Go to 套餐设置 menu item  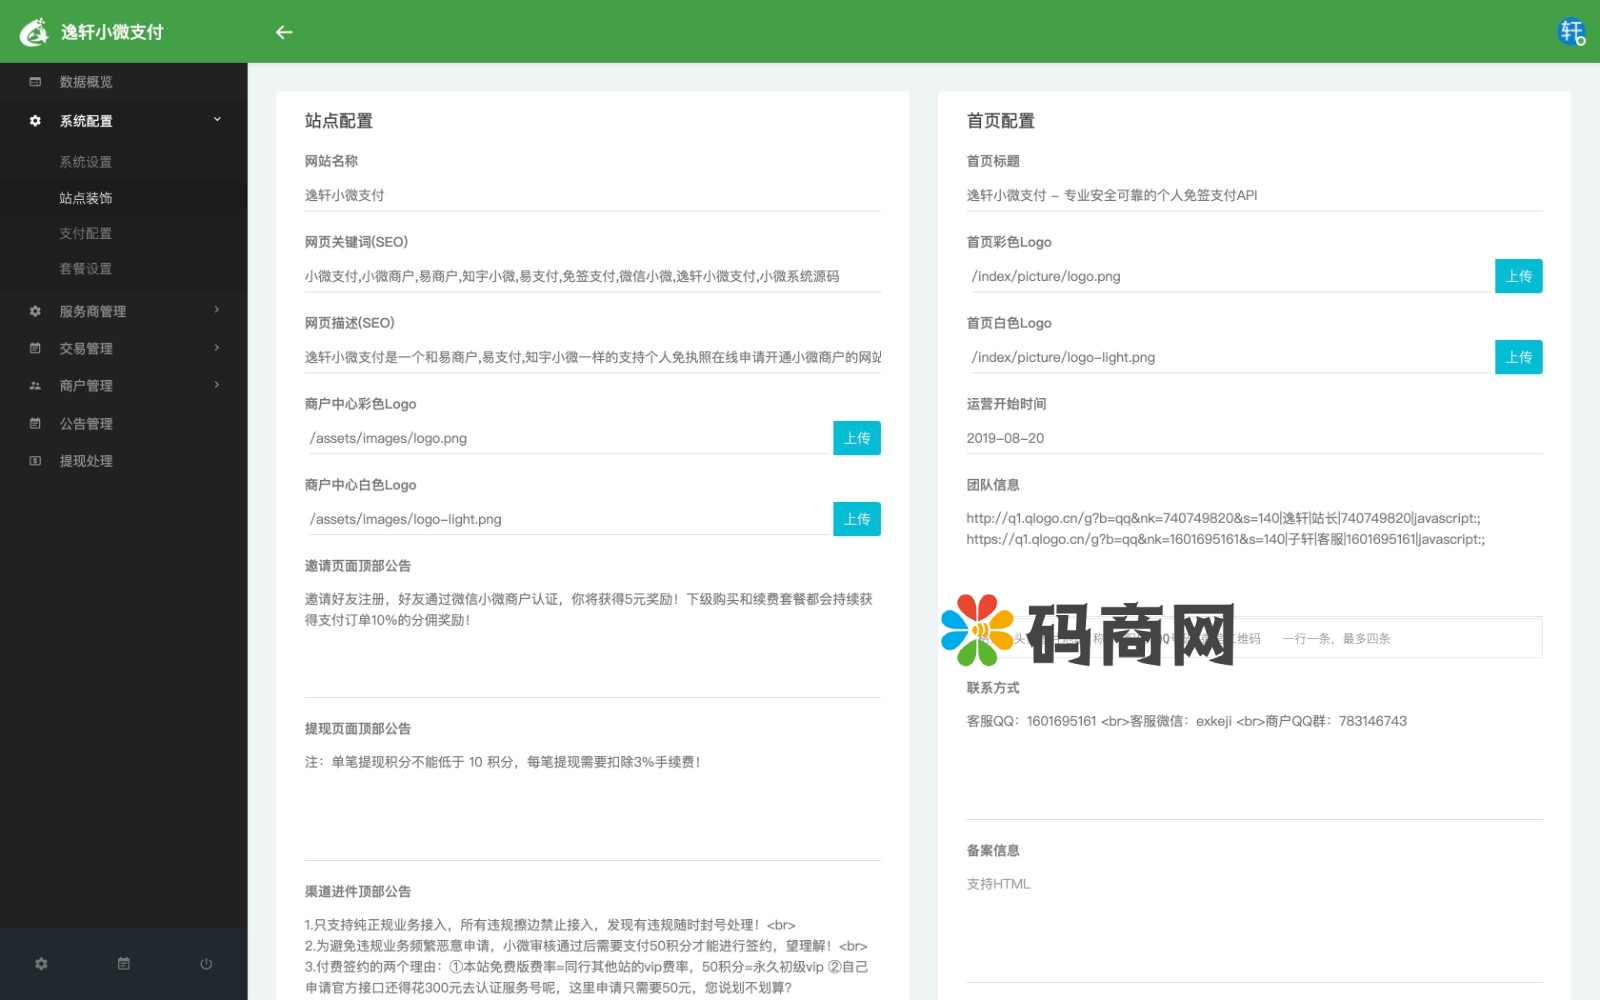[86, 269]
